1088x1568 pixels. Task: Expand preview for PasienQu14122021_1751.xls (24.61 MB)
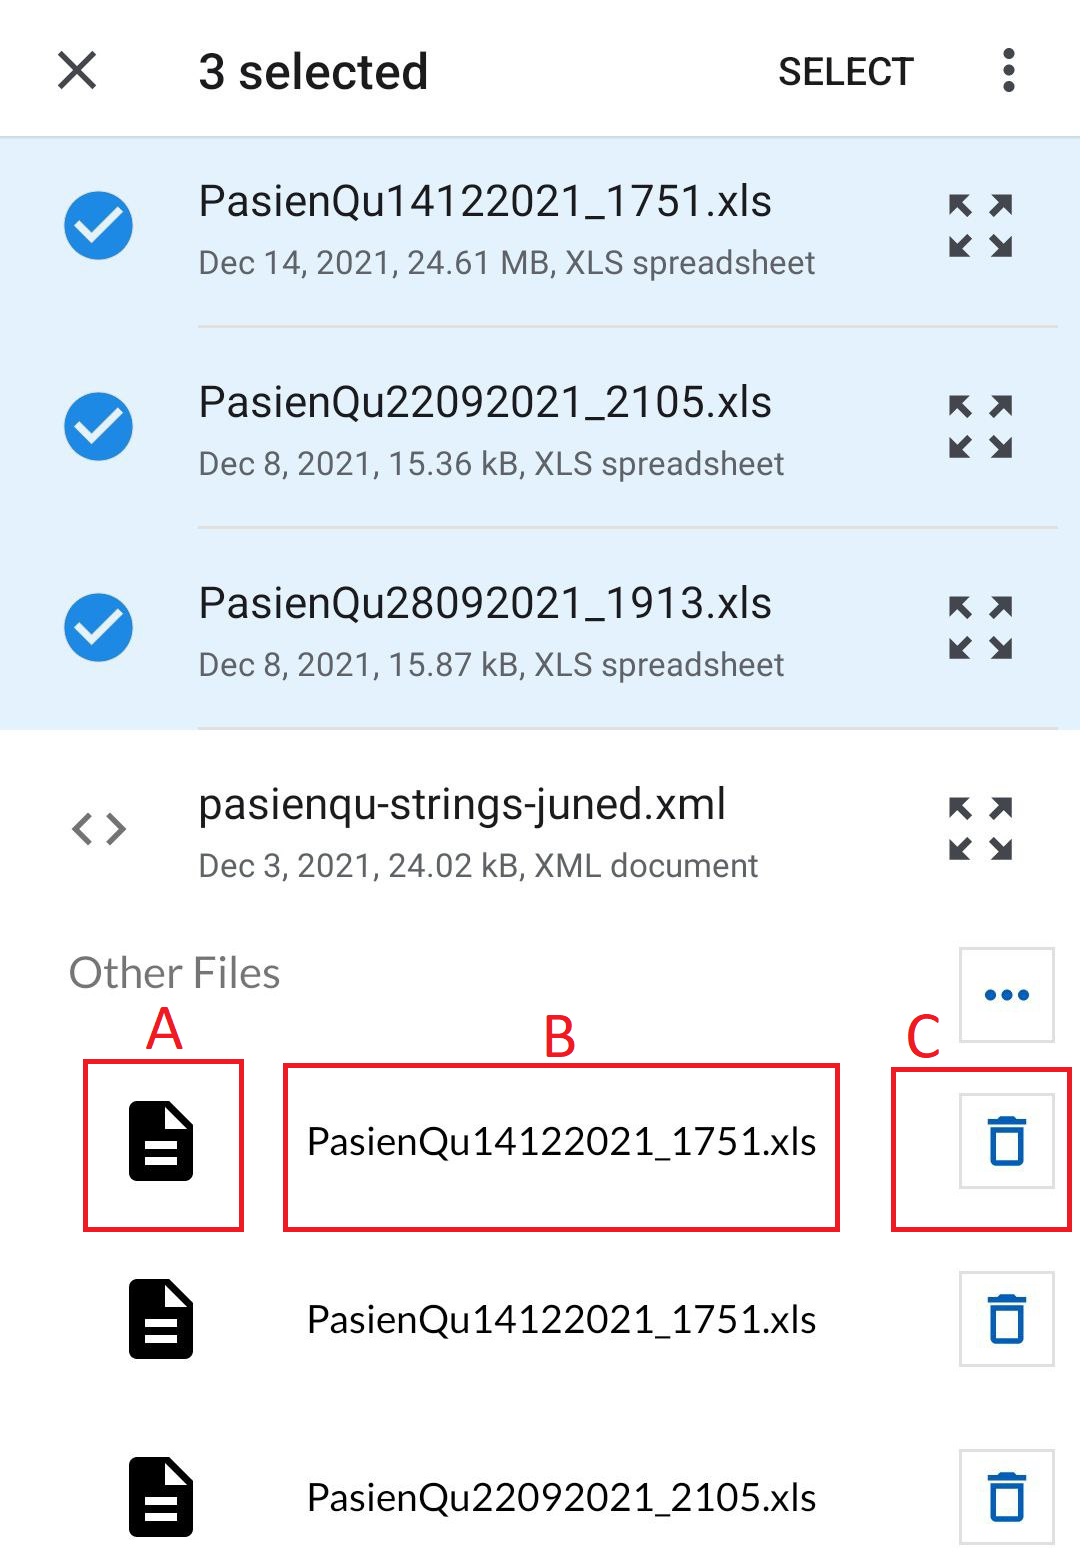click(x=980, y=226)
